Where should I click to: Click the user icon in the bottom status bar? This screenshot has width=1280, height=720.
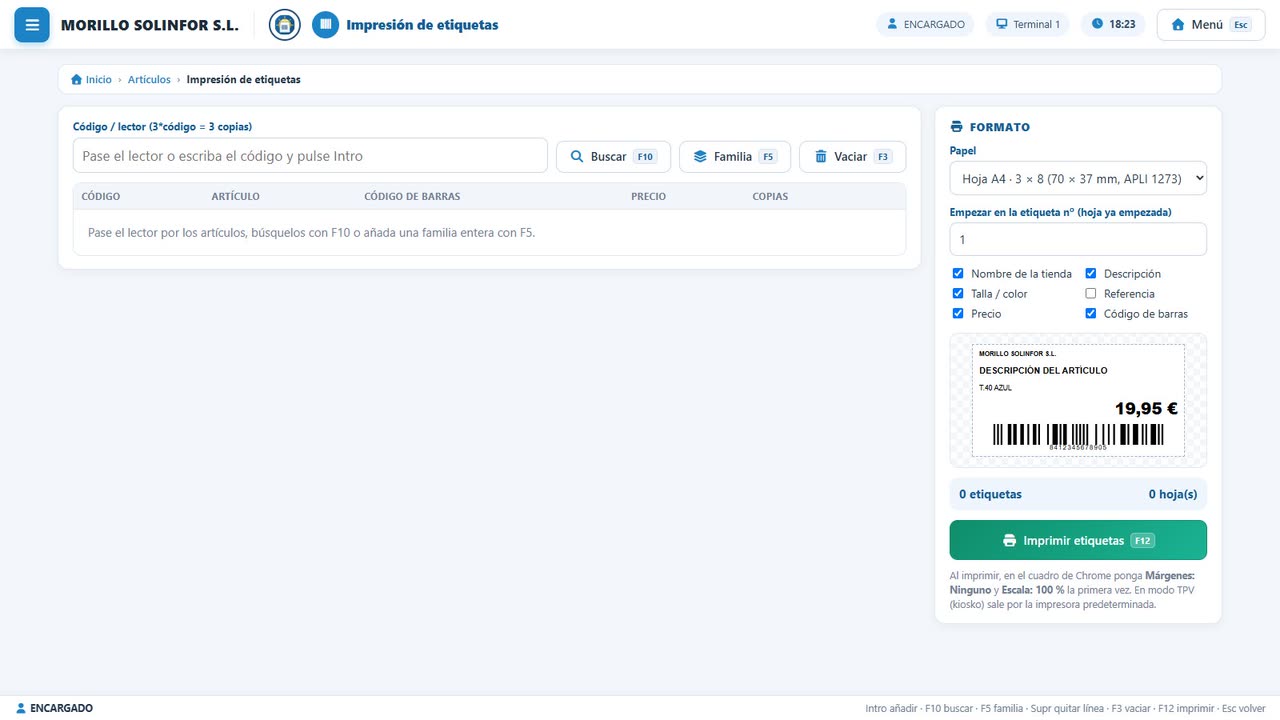(21, 708)
